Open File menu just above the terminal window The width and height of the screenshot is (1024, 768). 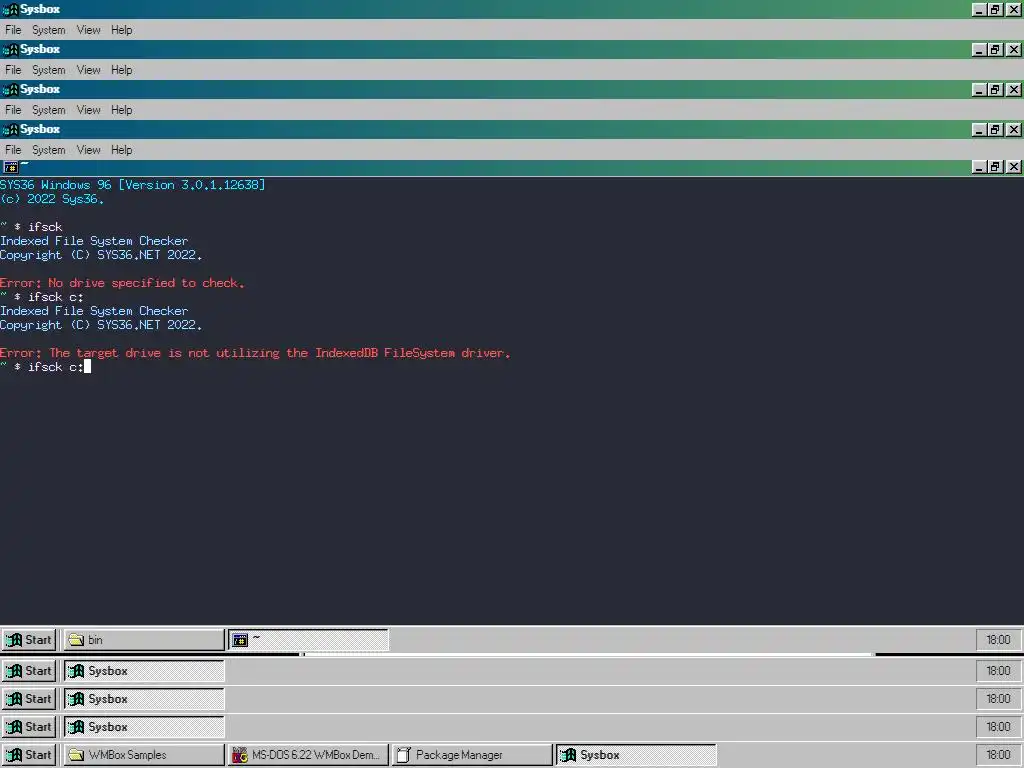tap(13, 150)
